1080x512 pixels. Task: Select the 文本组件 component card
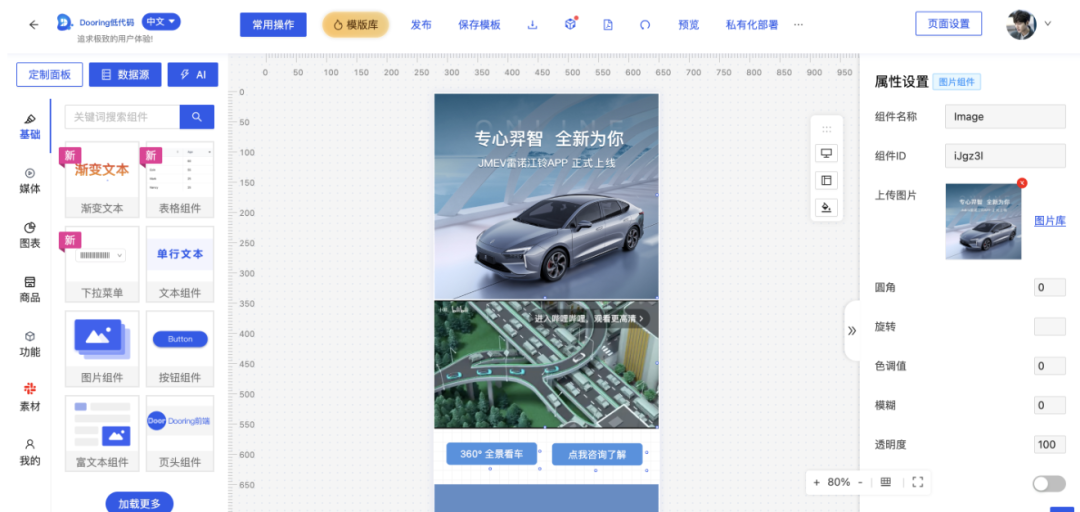coord(180,265)
